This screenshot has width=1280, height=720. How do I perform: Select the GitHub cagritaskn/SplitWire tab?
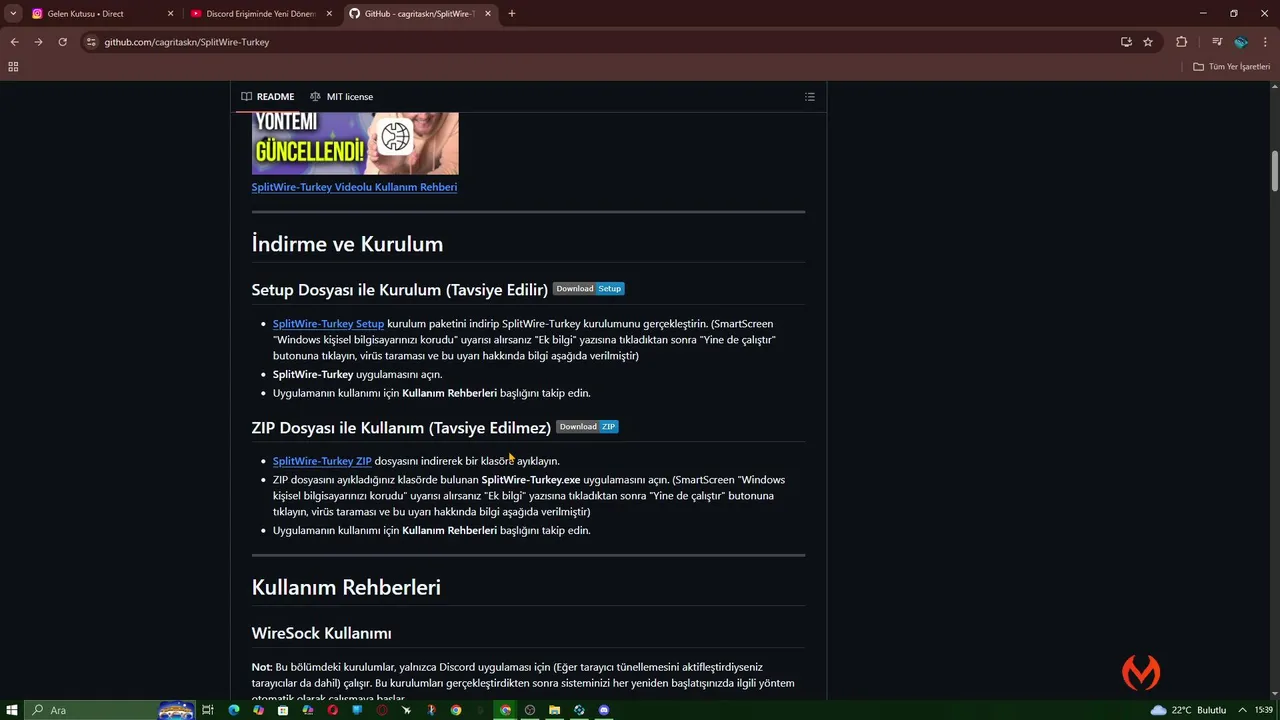point(420,14)
